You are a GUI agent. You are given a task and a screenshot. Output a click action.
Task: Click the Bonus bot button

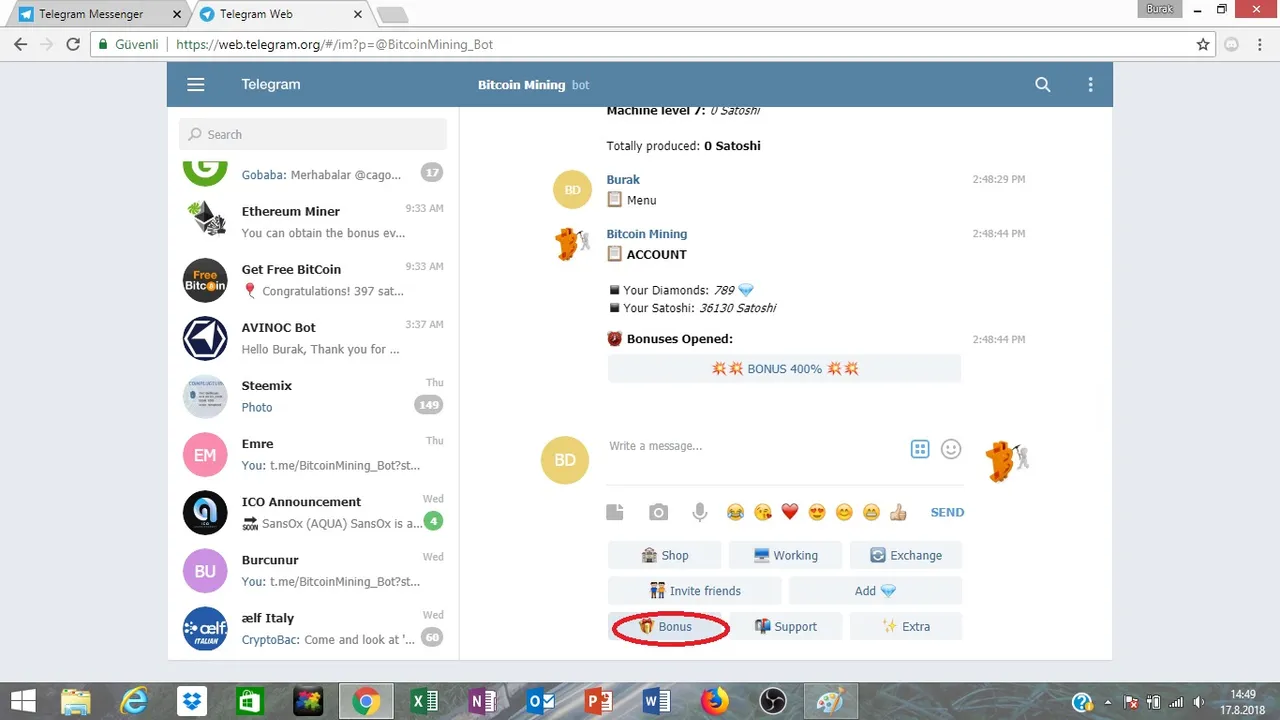click(x=664, y=626)
